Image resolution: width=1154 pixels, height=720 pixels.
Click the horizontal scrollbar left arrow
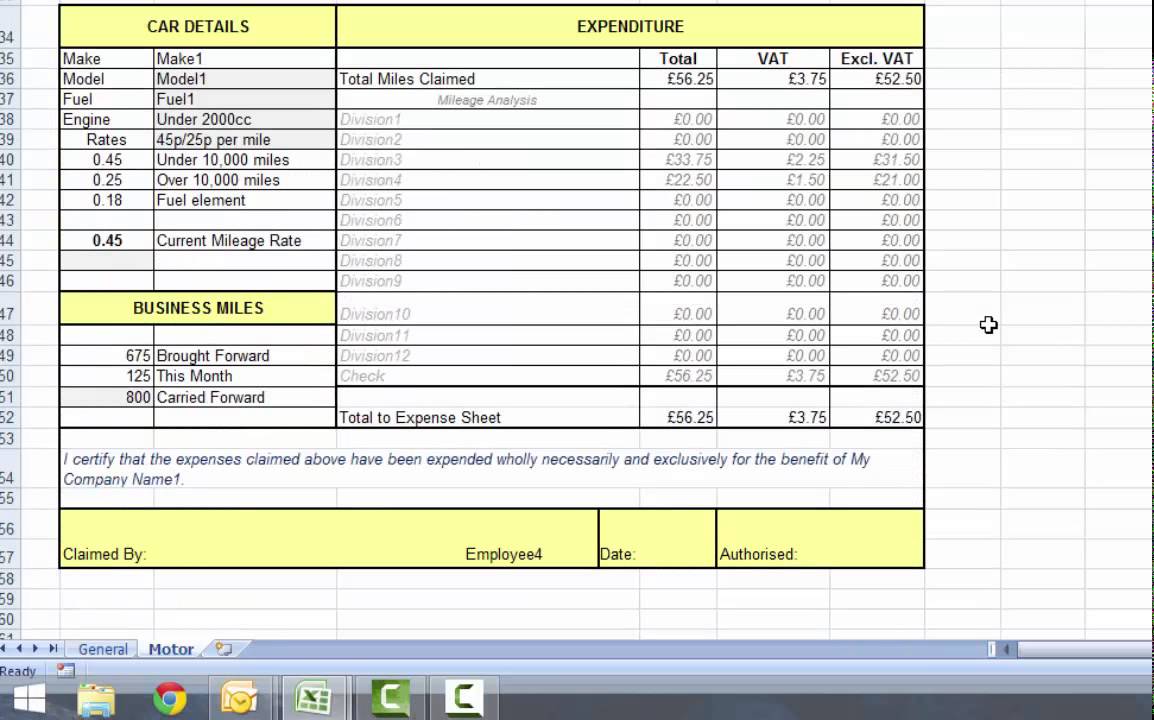coord(1006,649)
